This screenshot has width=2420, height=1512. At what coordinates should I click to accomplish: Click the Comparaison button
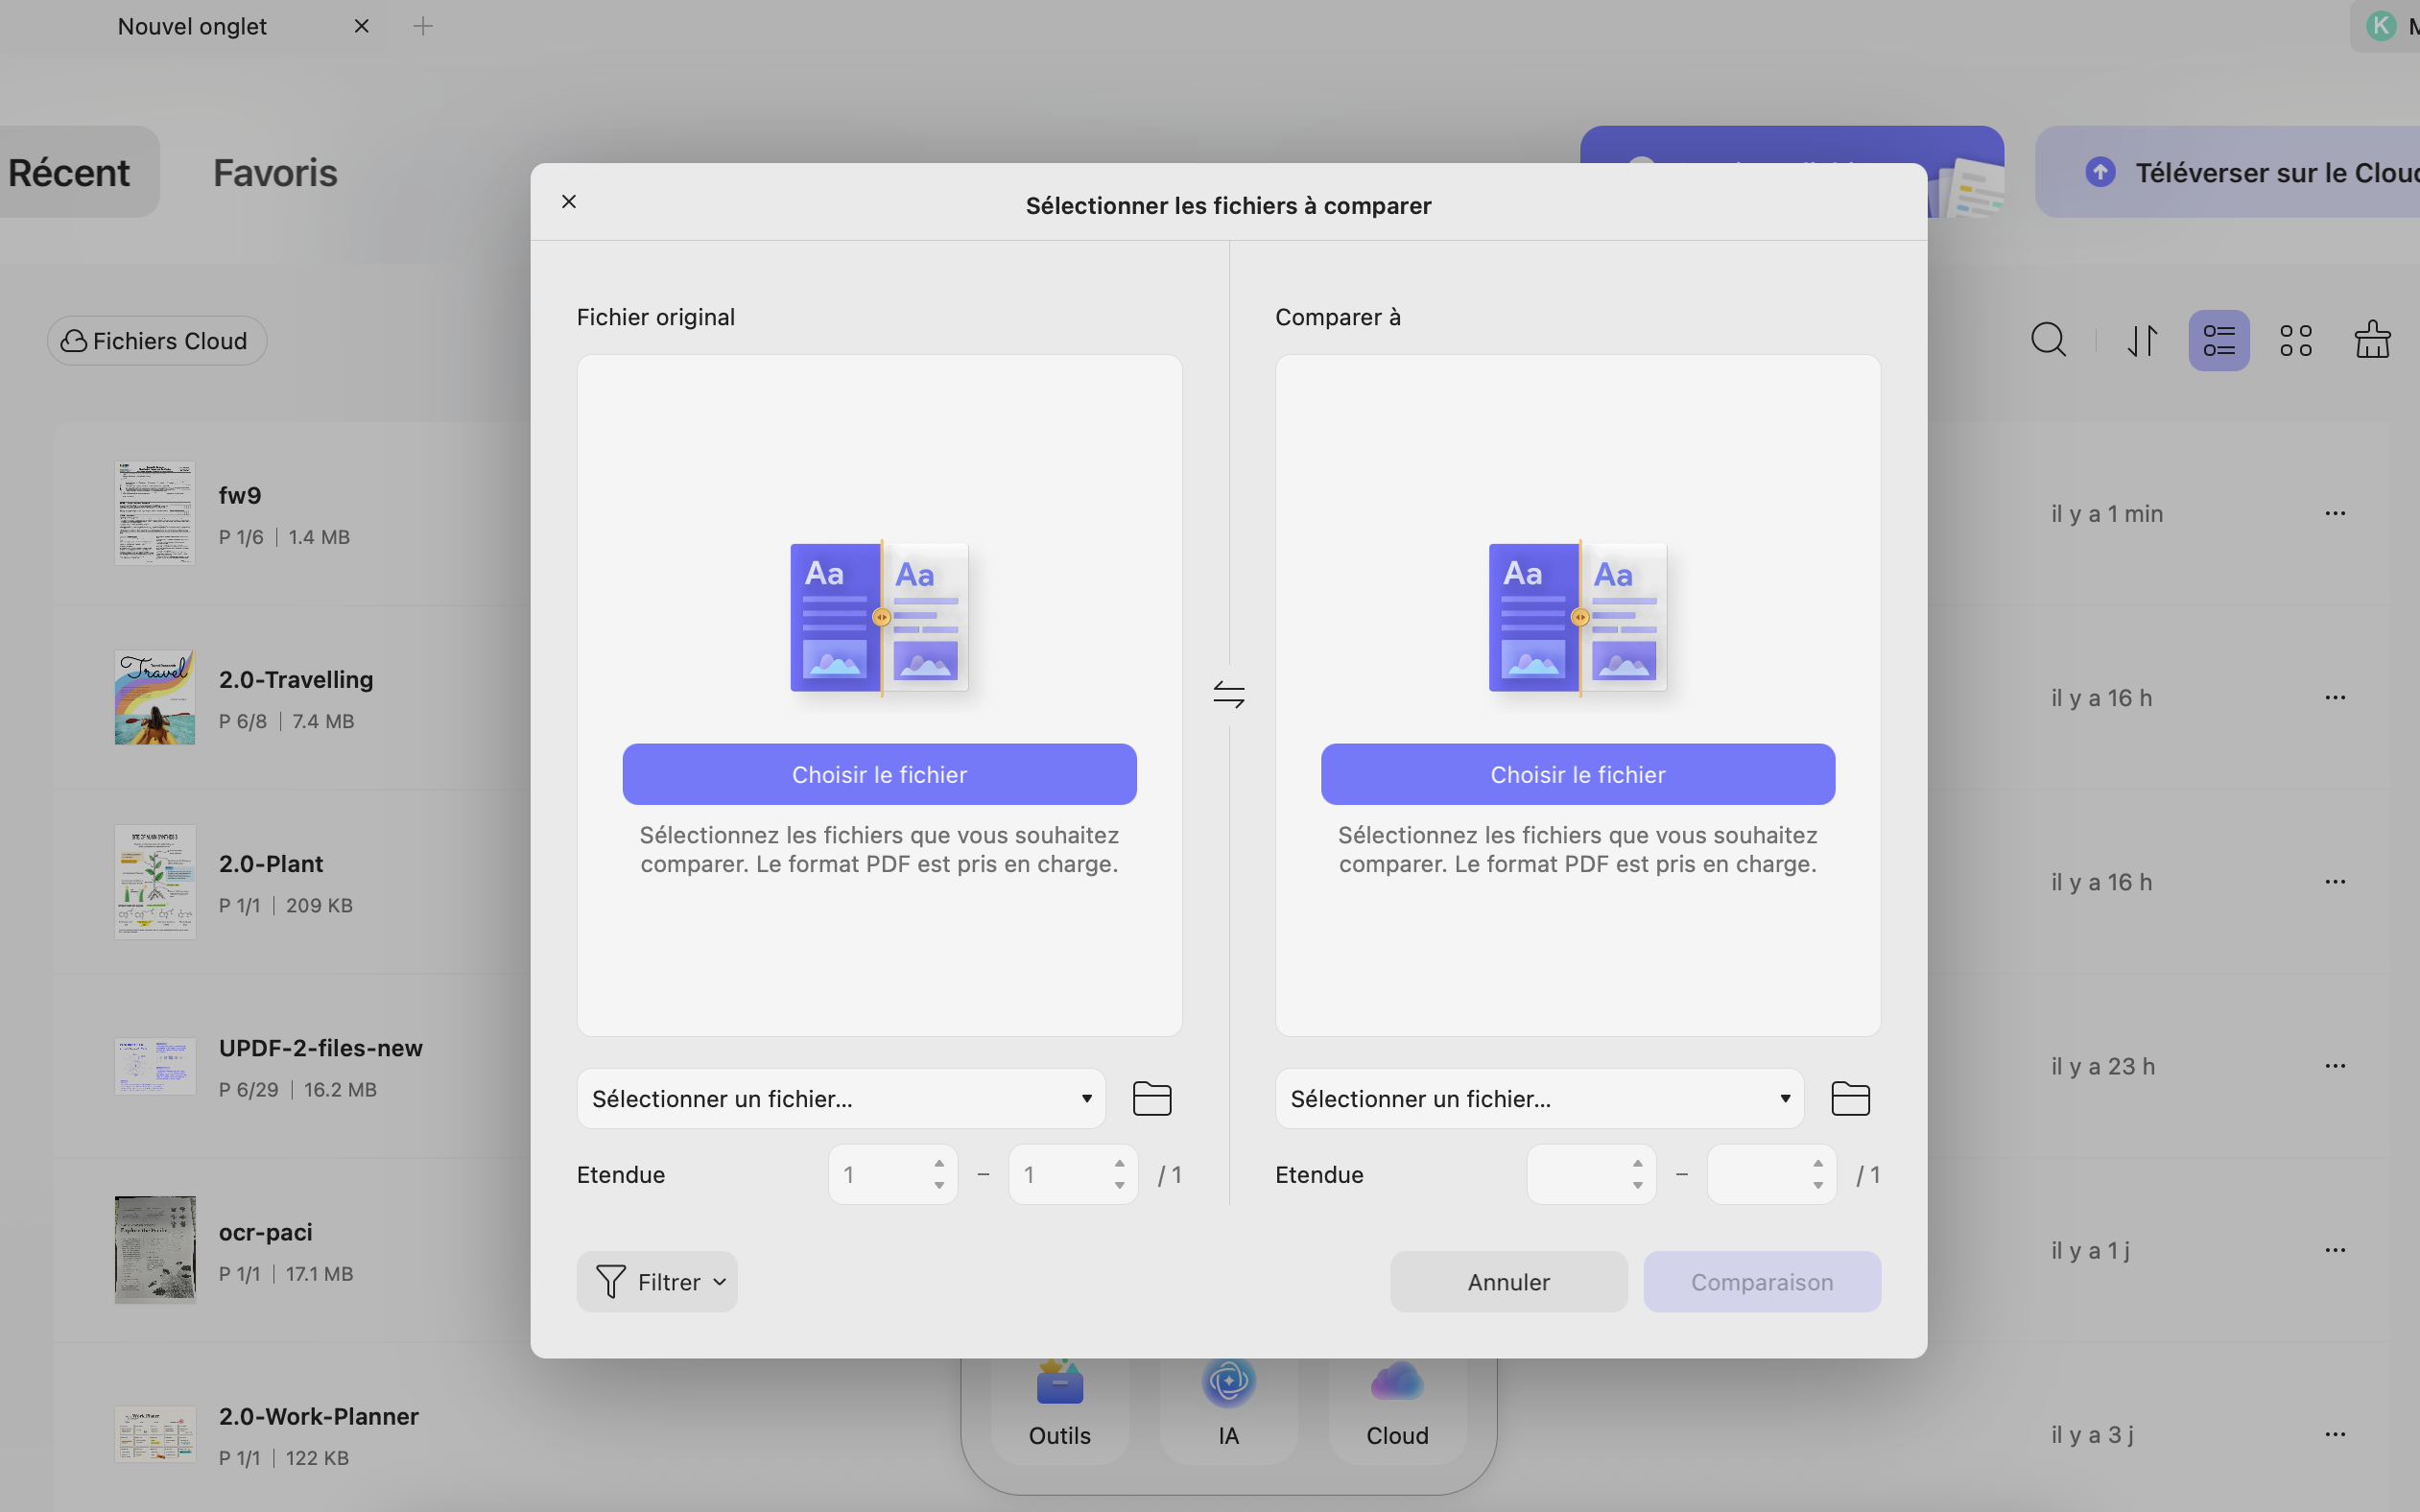(1762, 1282)
